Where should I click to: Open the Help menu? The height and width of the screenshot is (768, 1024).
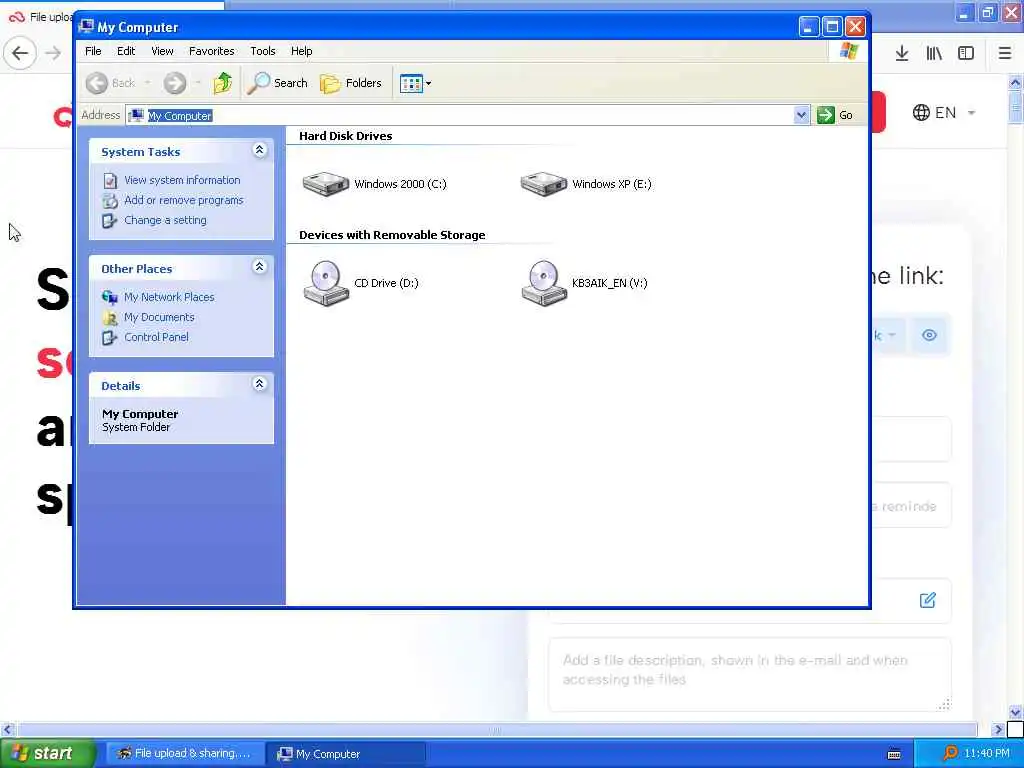click(x=302, y=51)
